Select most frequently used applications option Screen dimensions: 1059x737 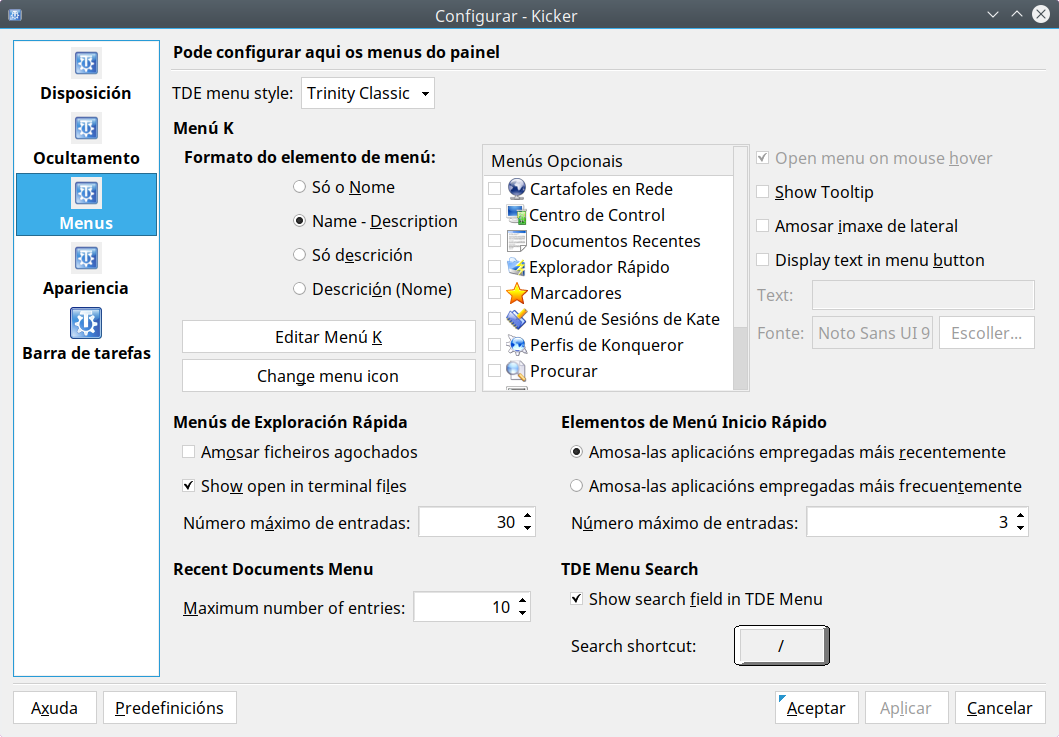coord(576,486)
